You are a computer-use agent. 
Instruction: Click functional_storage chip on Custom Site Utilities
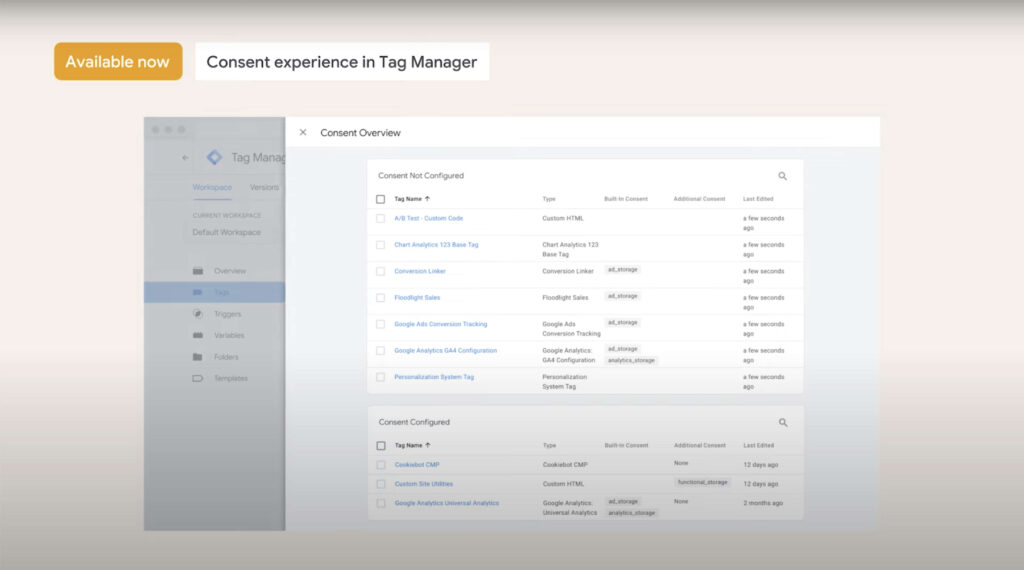pos(703,482)
